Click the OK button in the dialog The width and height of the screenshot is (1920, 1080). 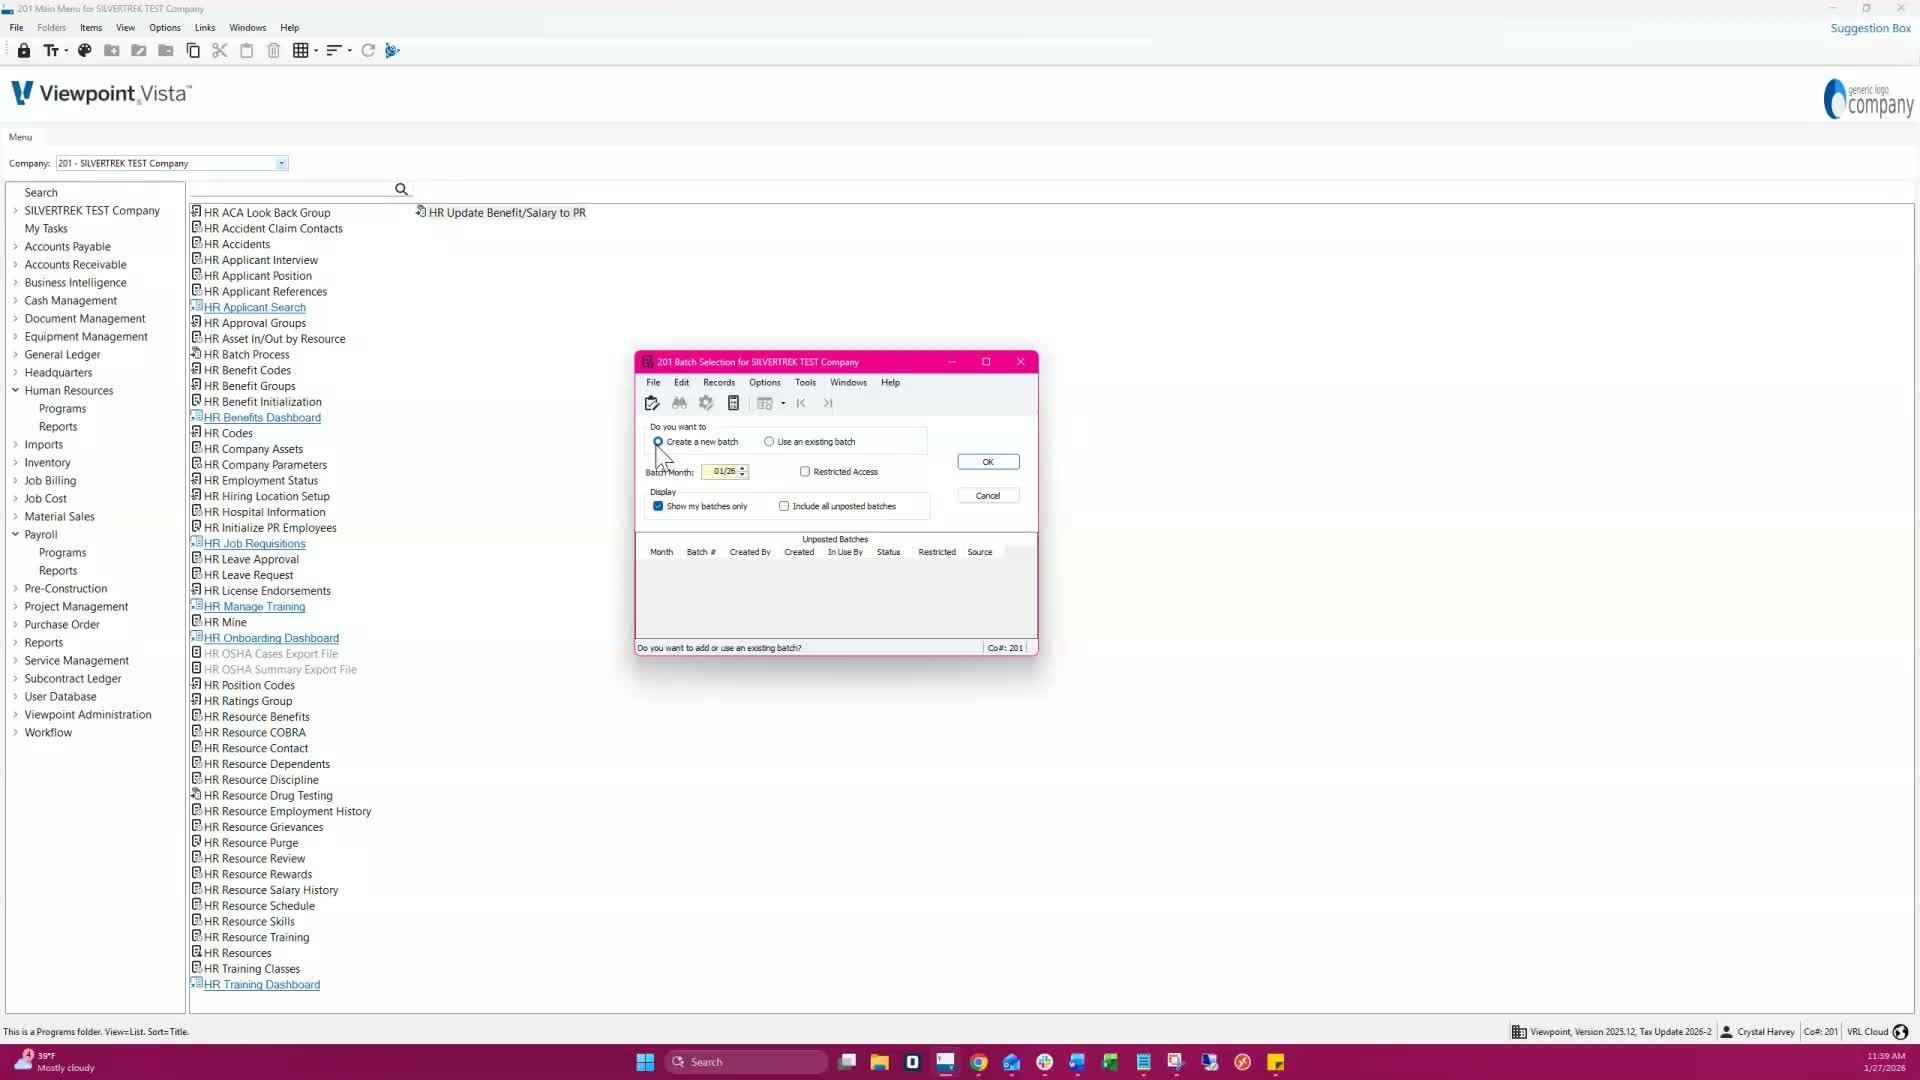[987, 461]
